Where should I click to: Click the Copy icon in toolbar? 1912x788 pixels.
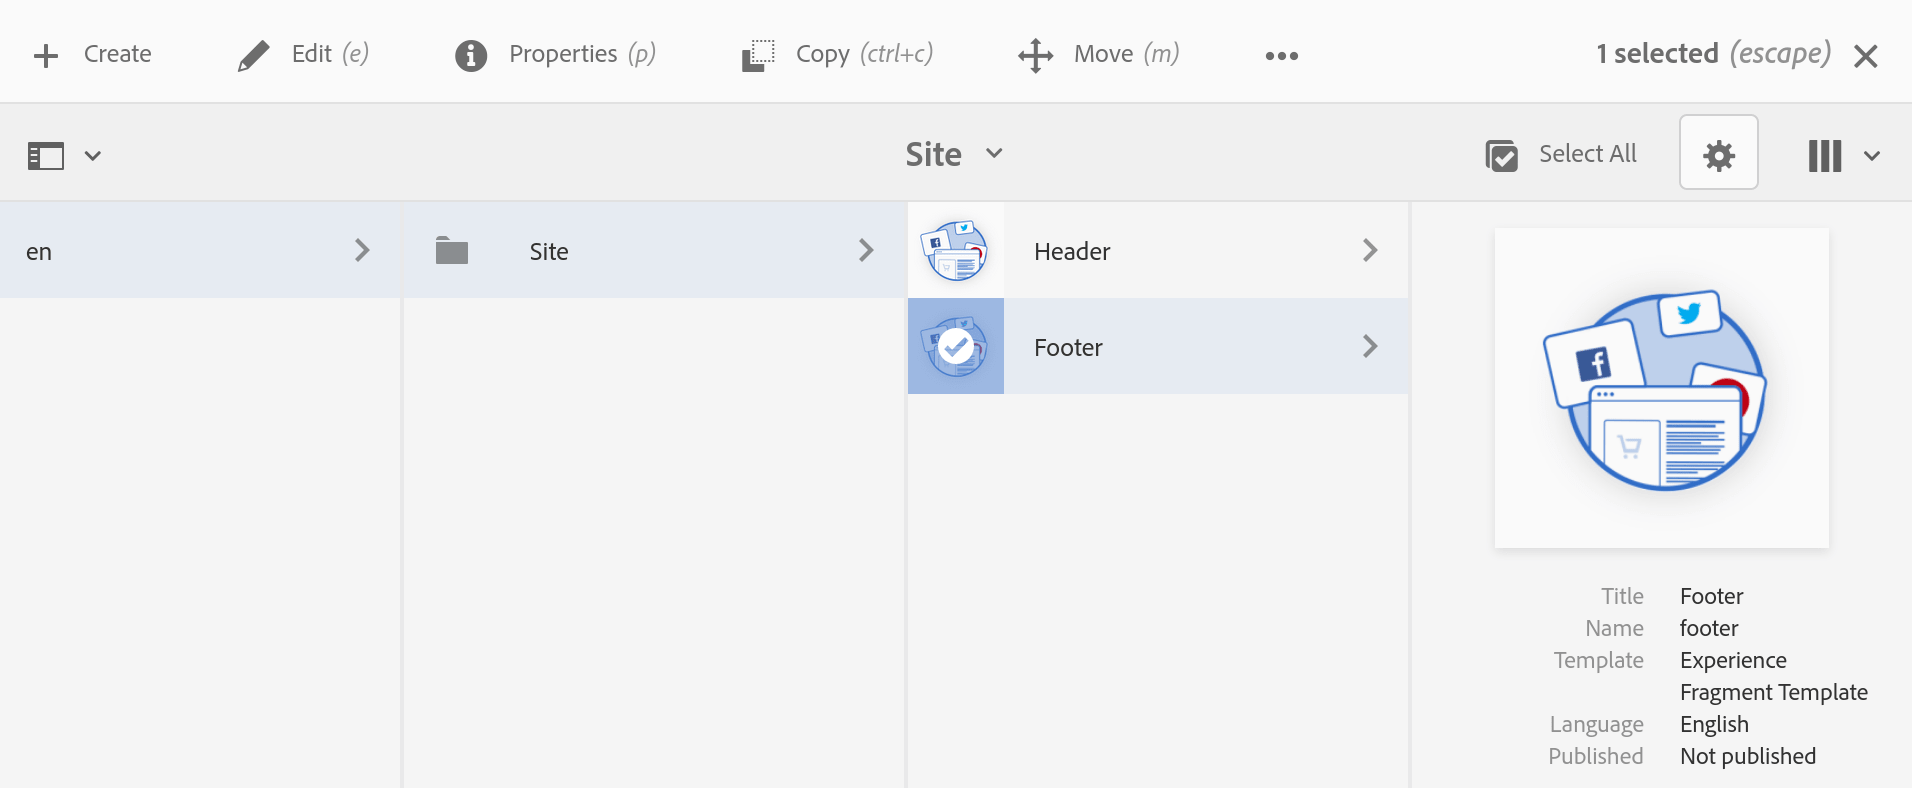pos(758,56)
